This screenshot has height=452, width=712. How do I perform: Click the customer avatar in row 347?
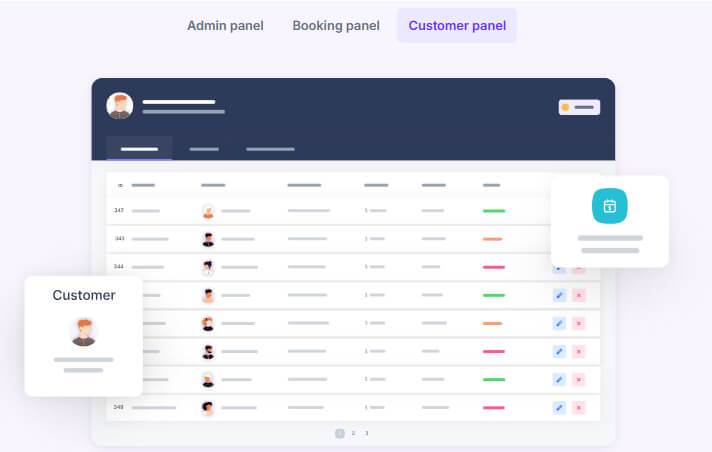(x=208, y=211)
